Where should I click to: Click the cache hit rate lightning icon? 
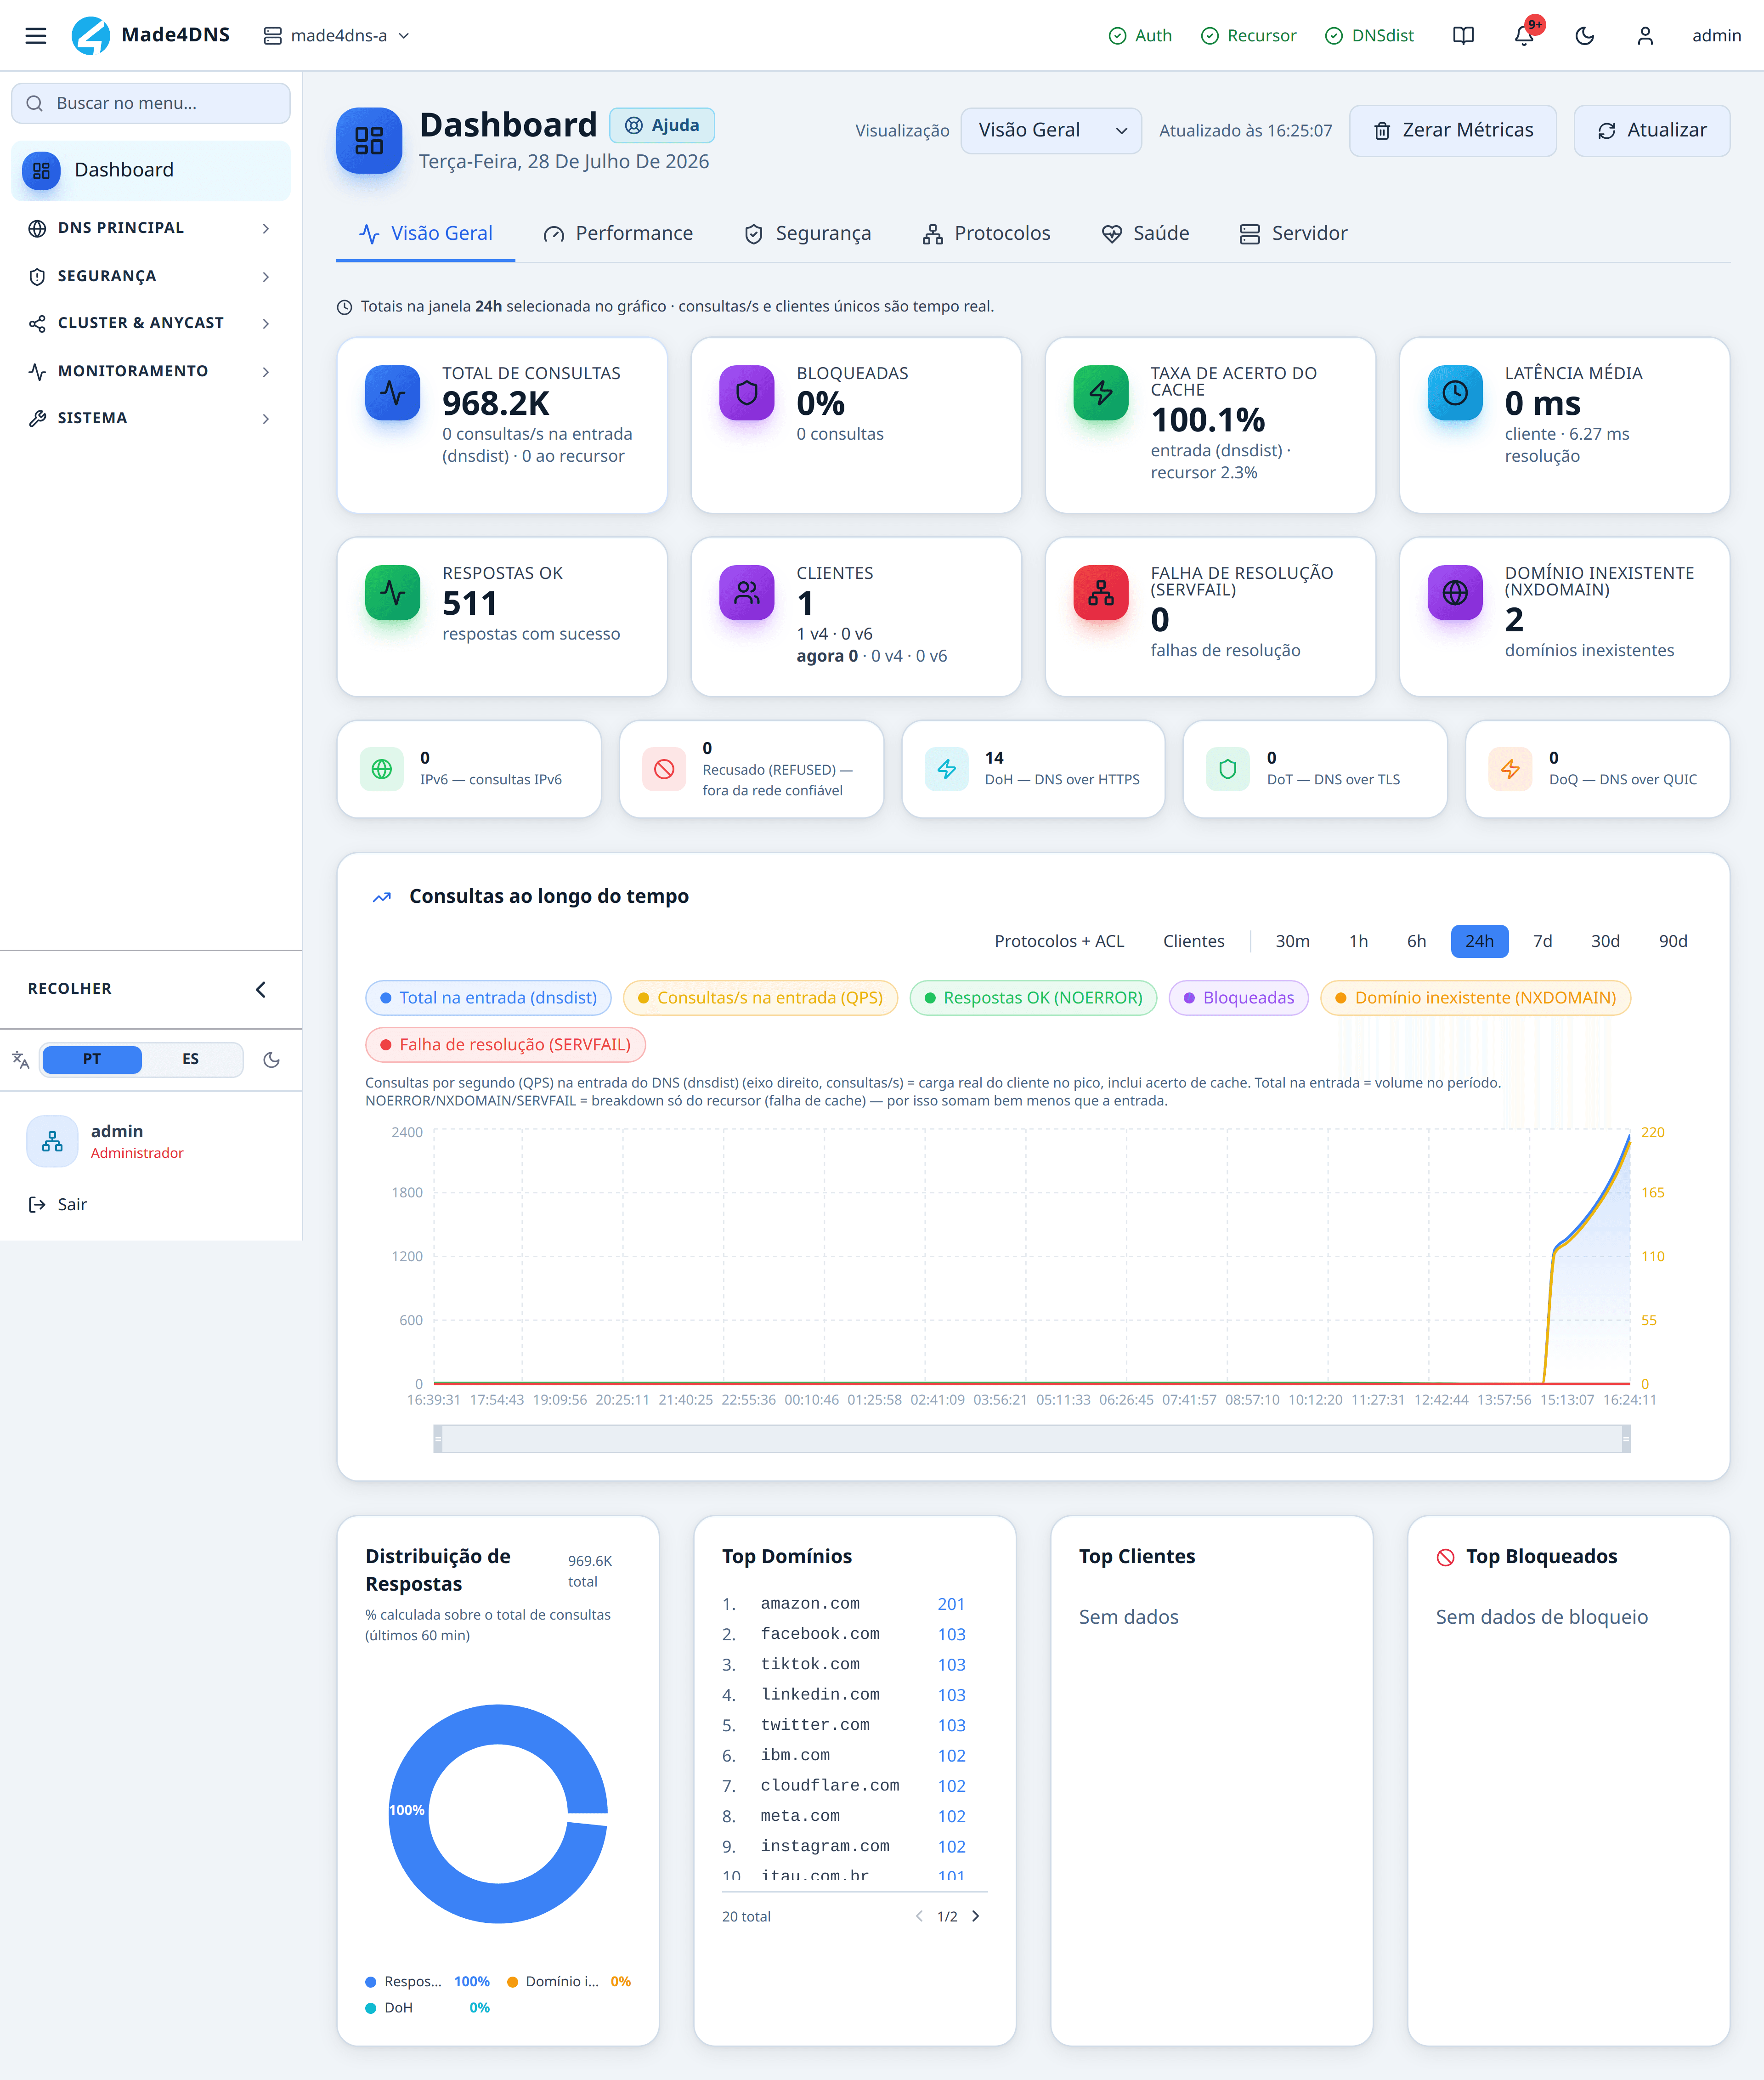1101,393
